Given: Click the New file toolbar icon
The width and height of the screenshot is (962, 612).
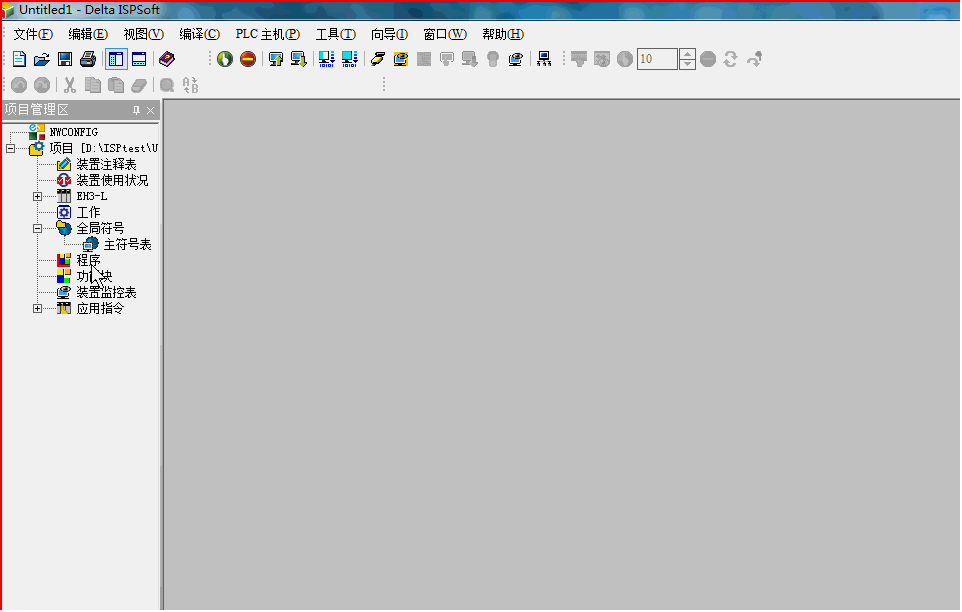Looking at the screenshot, I should tap(19, 59).
